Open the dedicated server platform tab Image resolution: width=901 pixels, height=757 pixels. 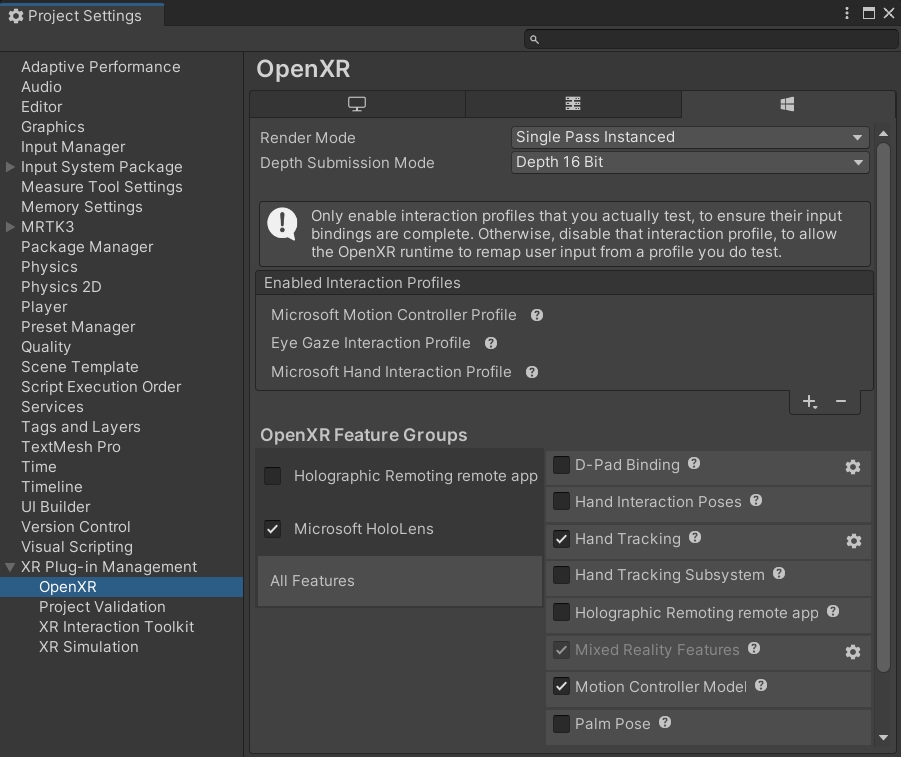[573, 104]
